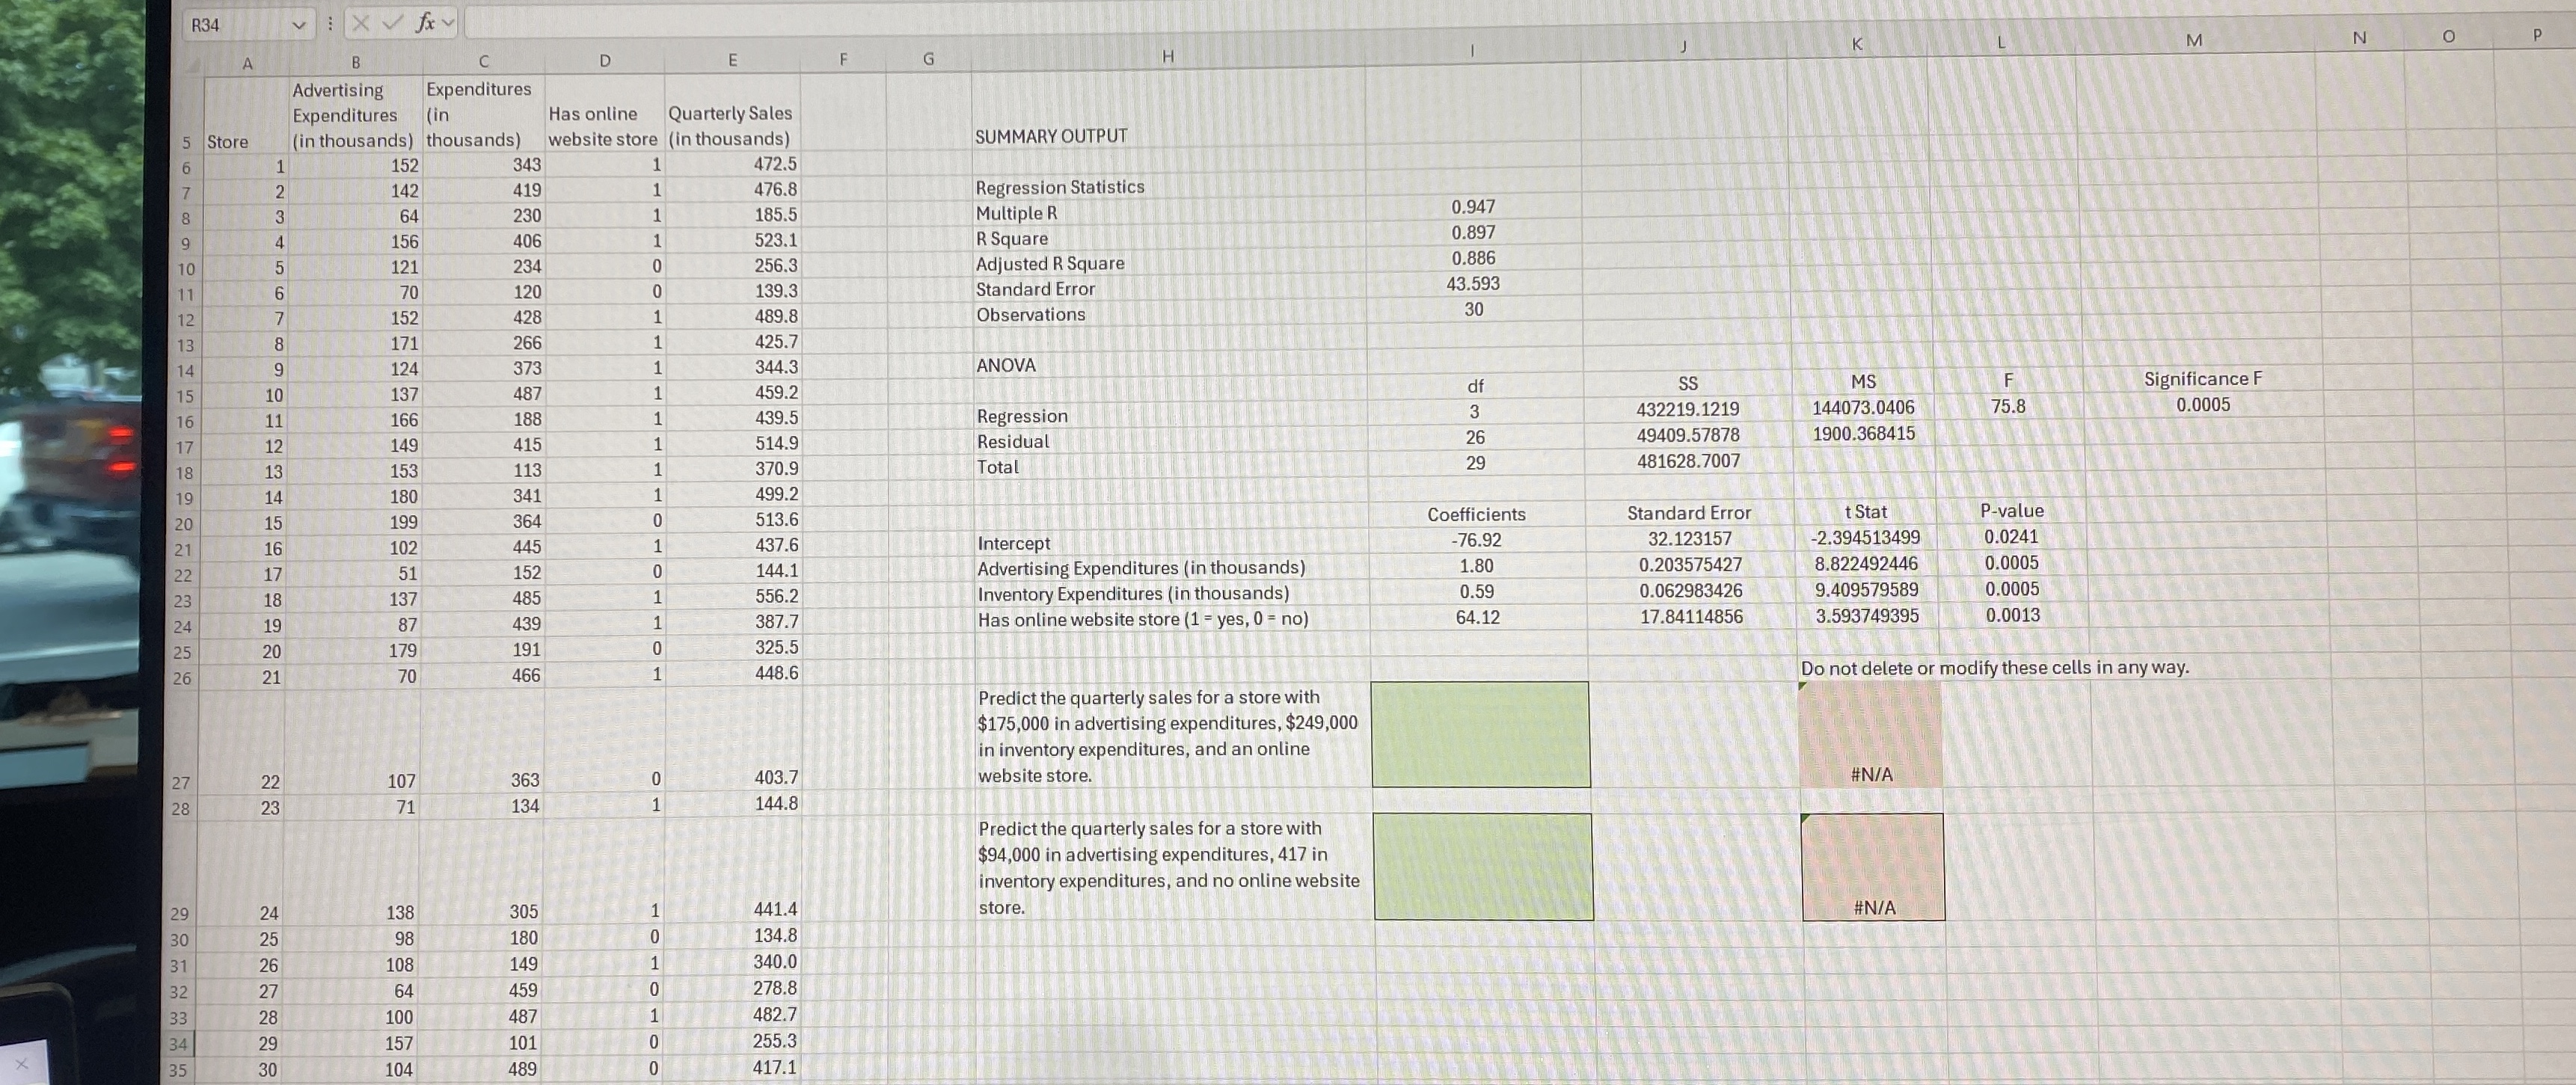Click the Significance F header cell
This screenshot has width=2576, height=1085.
[2202, 379]
